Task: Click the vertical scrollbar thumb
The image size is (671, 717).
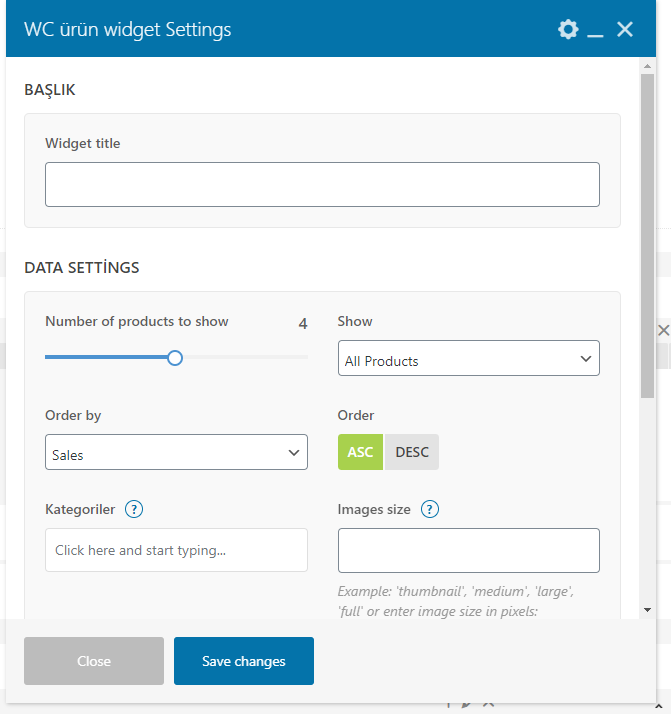Action: point(647,230)
